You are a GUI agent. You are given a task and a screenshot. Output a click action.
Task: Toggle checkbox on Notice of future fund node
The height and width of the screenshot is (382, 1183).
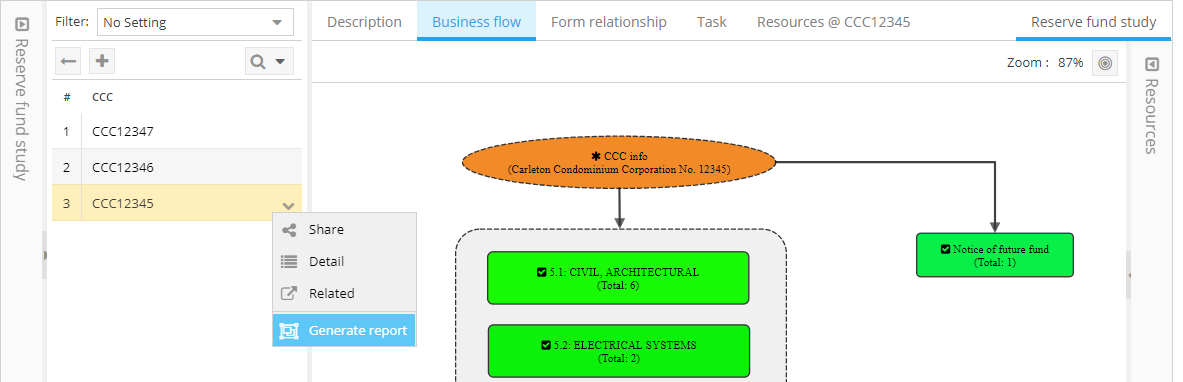pyautogui.click(x=945, y=249)
